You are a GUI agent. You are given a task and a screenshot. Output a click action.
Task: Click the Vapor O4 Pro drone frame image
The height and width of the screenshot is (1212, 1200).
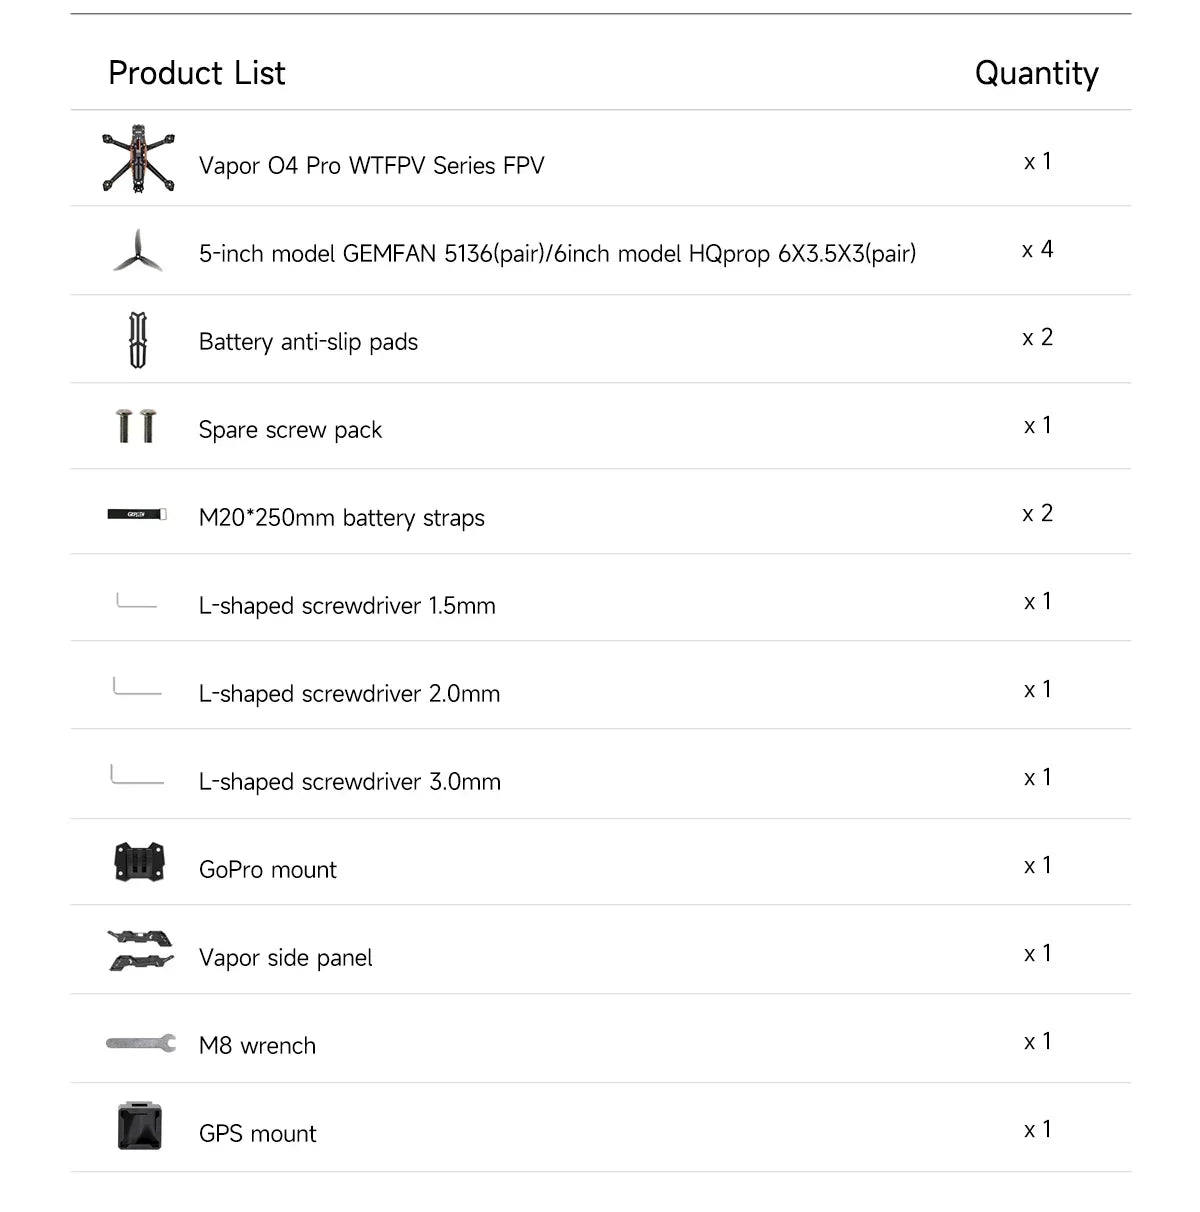pyautogui.click(x=138, y=160)
